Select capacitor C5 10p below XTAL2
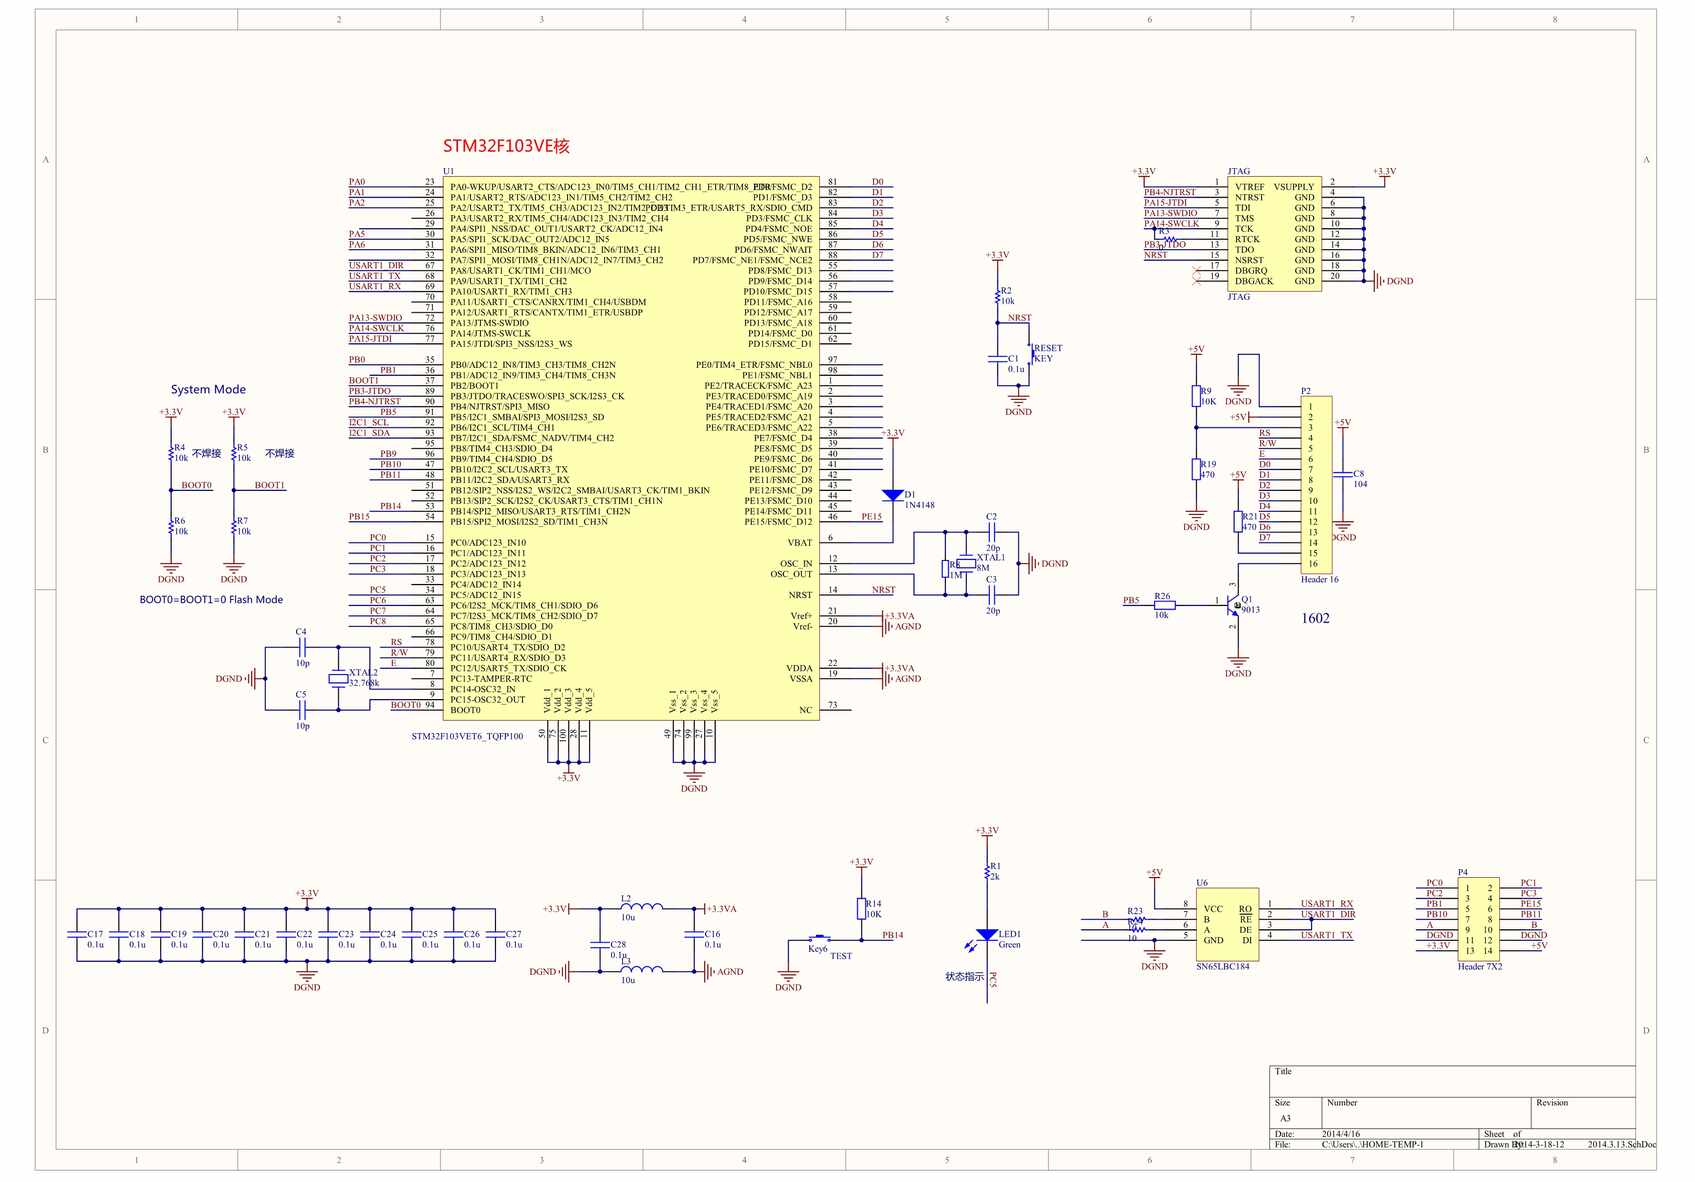Image resolution: width=1695 pixels, height=1182 pixels. 301,710
